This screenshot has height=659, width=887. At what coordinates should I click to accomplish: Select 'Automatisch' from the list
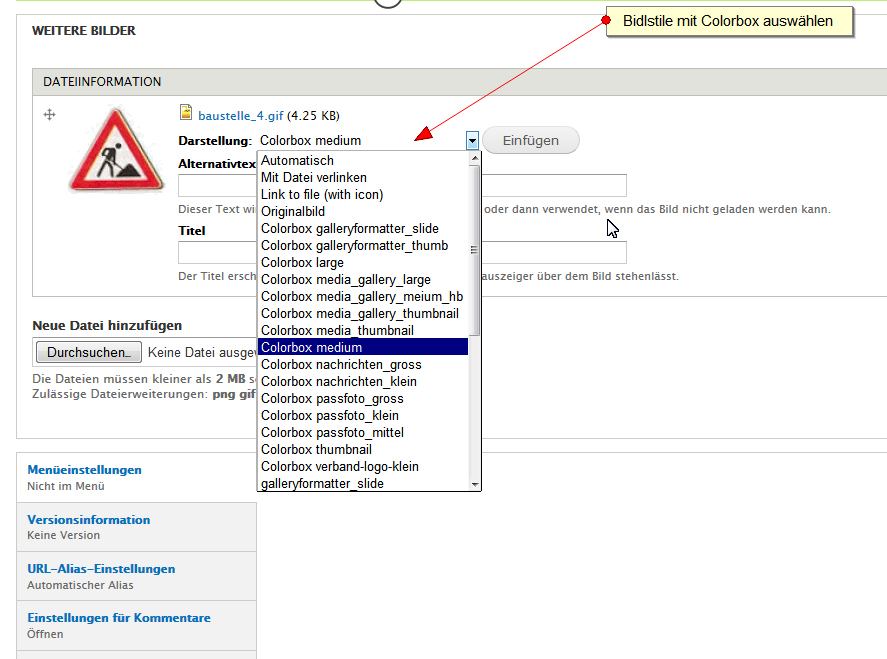[297, 160]
